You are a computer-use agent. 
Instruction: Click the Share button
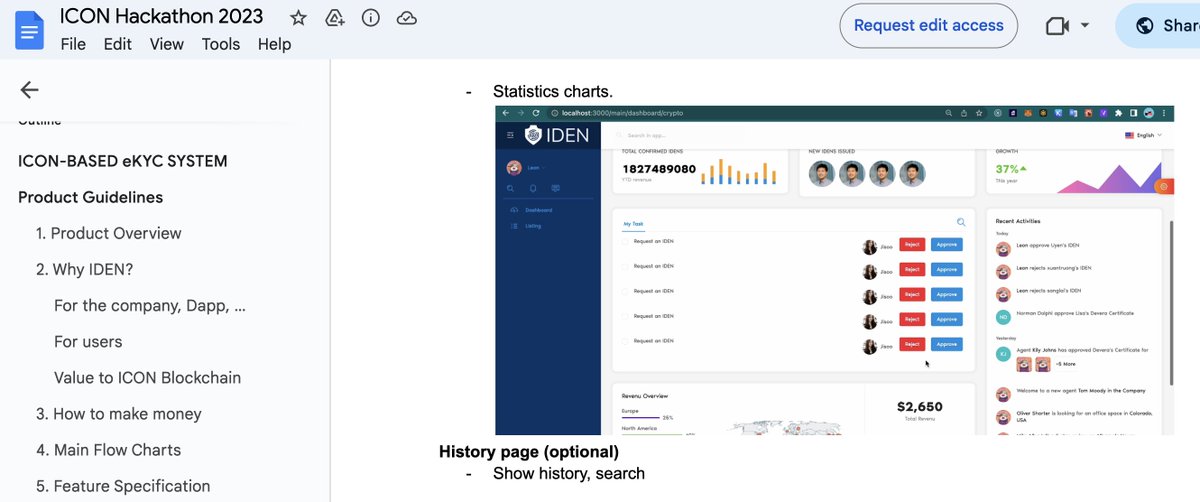point(1160,26)
